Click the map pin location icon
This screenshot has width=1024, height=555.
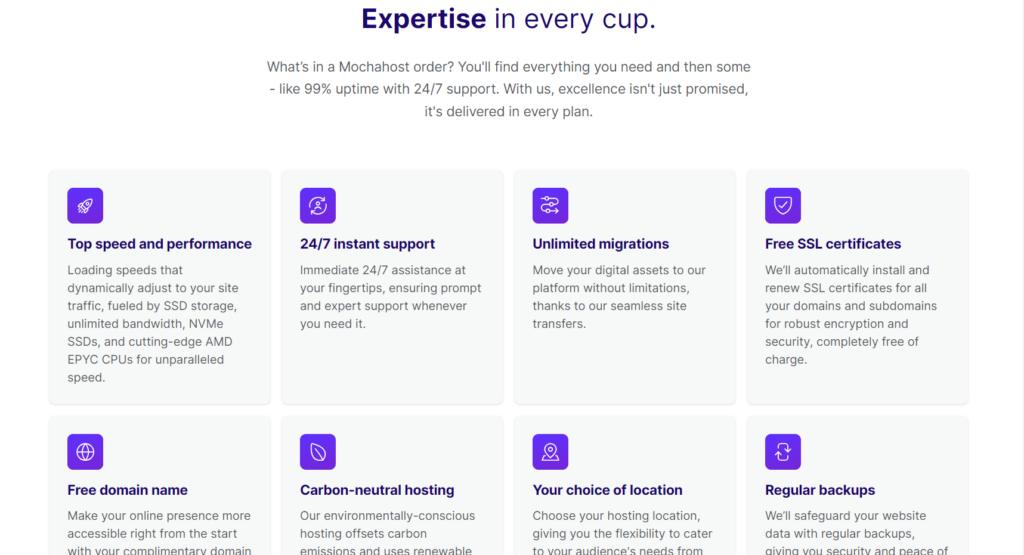550,452
